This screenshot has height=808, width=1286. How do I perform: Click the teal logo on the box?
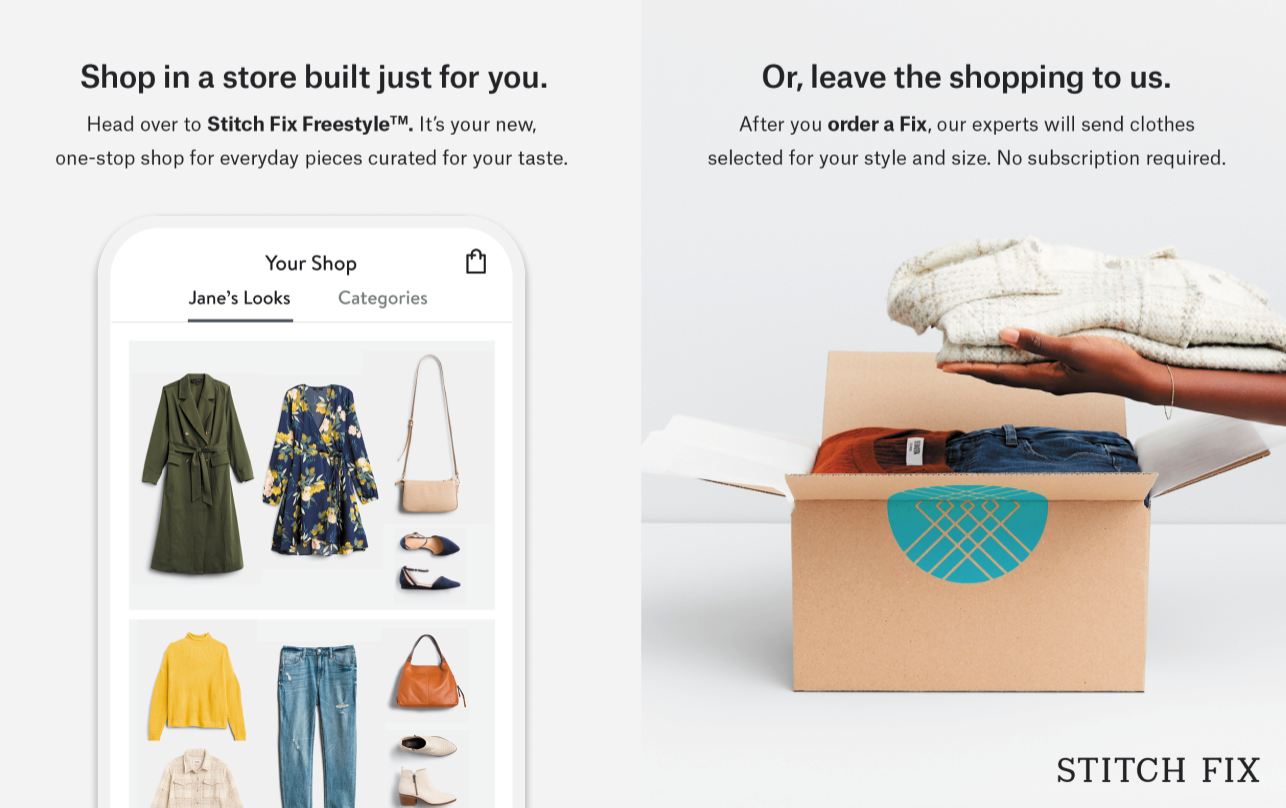[x=967, y=535]
